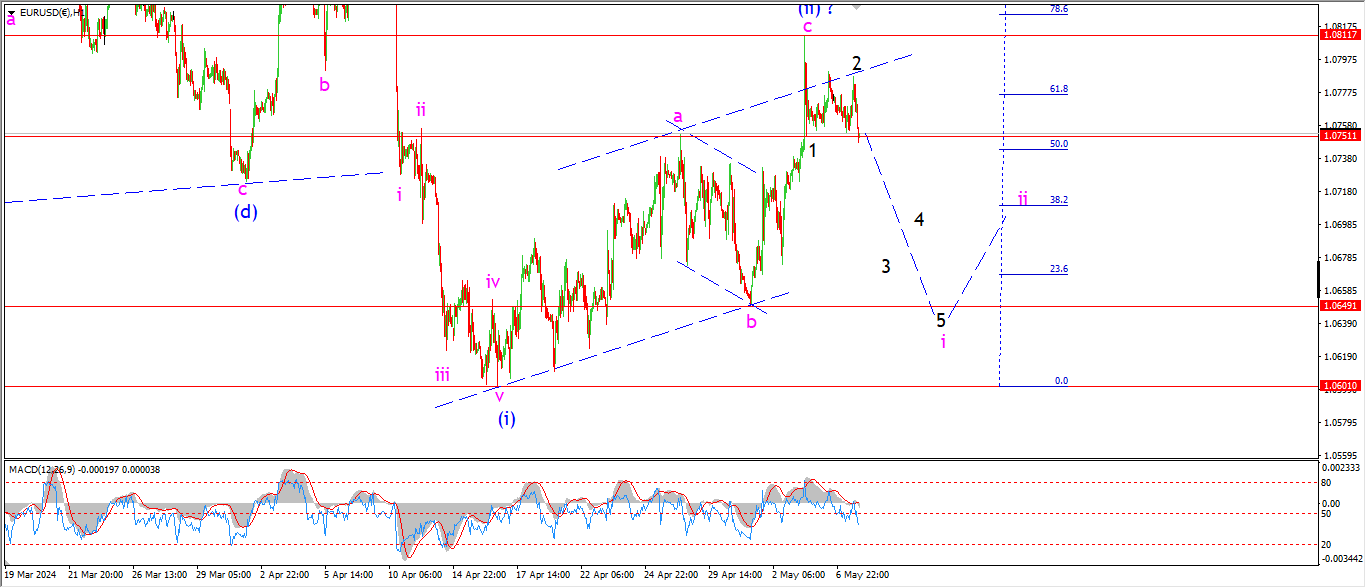1366x588 pixels.
Task: Select the black wave 5 label
Action: pos(941,320)
